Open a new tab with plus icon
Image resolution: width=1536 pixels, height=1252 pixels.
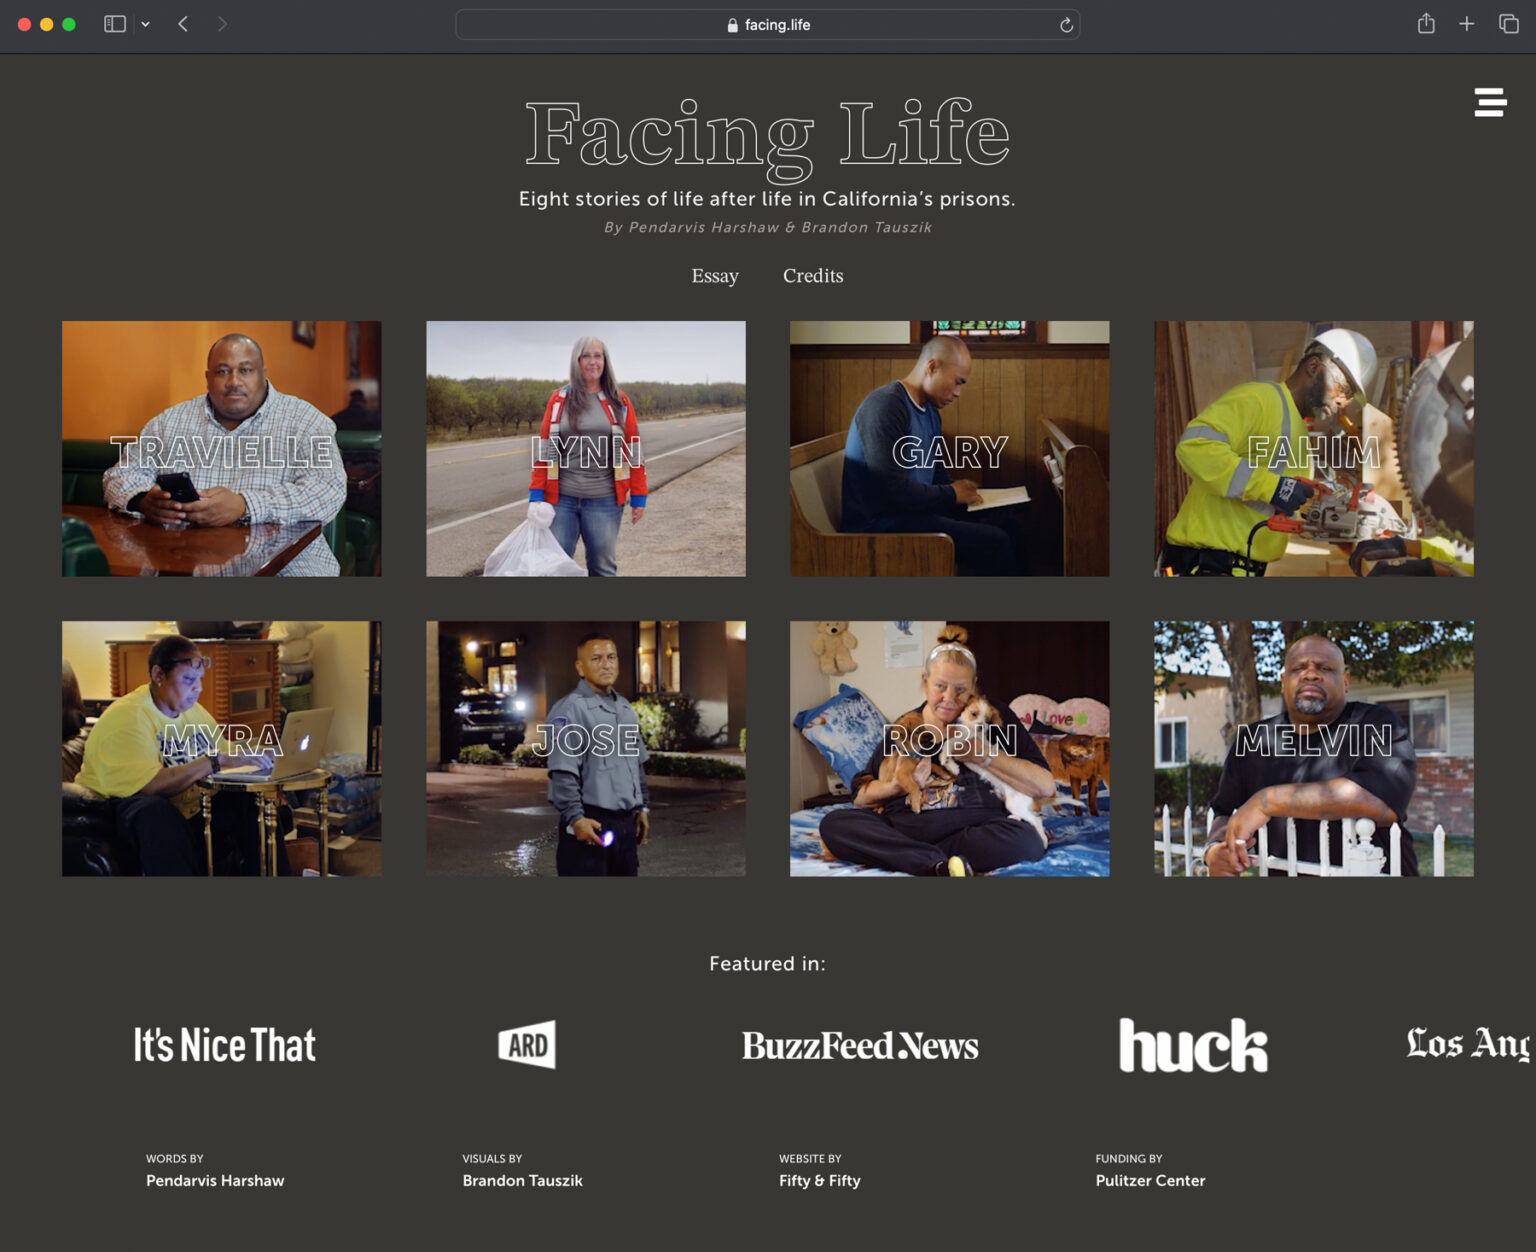(x=1467, y=24)
